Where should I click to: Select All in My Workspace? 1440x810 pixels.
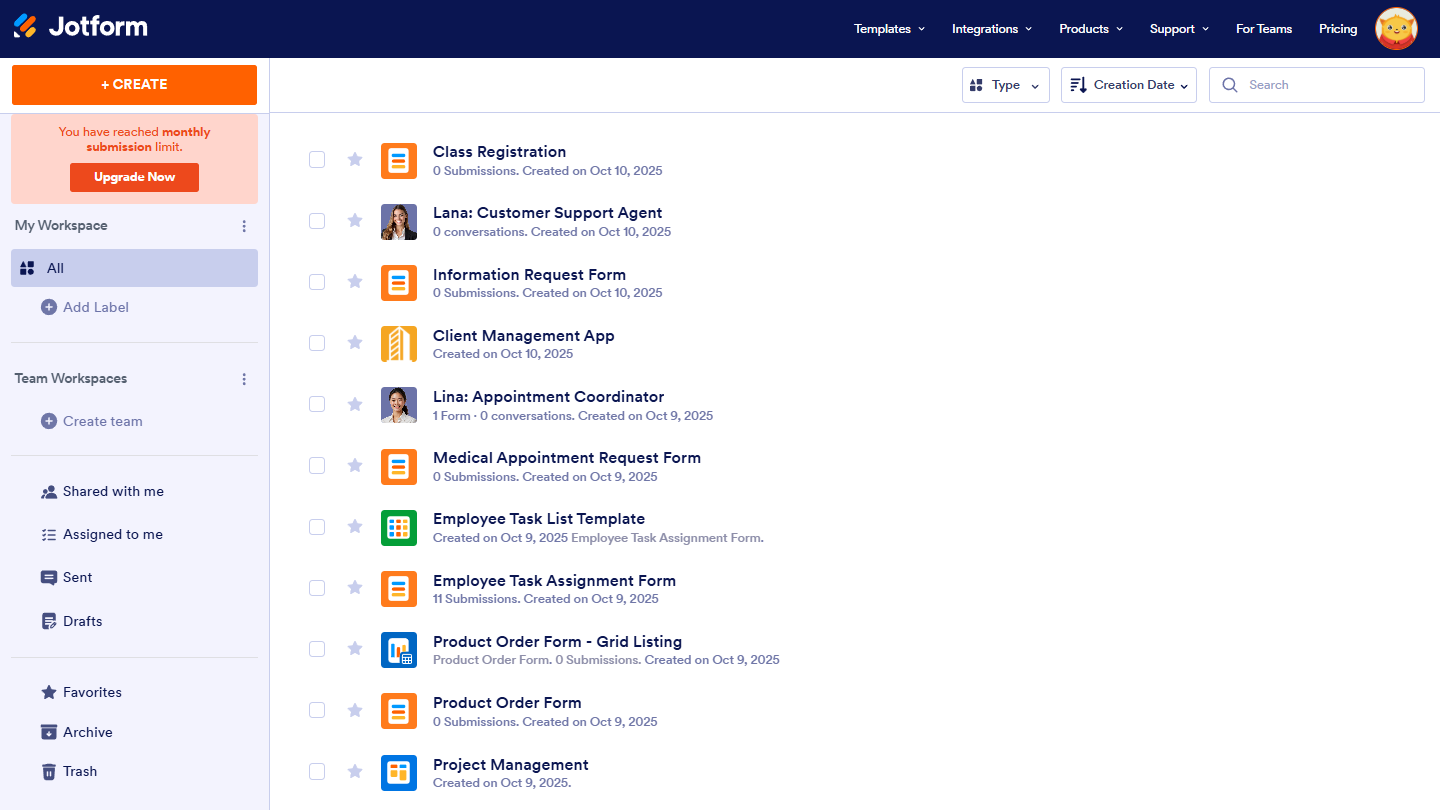click(x=134, y=268)
